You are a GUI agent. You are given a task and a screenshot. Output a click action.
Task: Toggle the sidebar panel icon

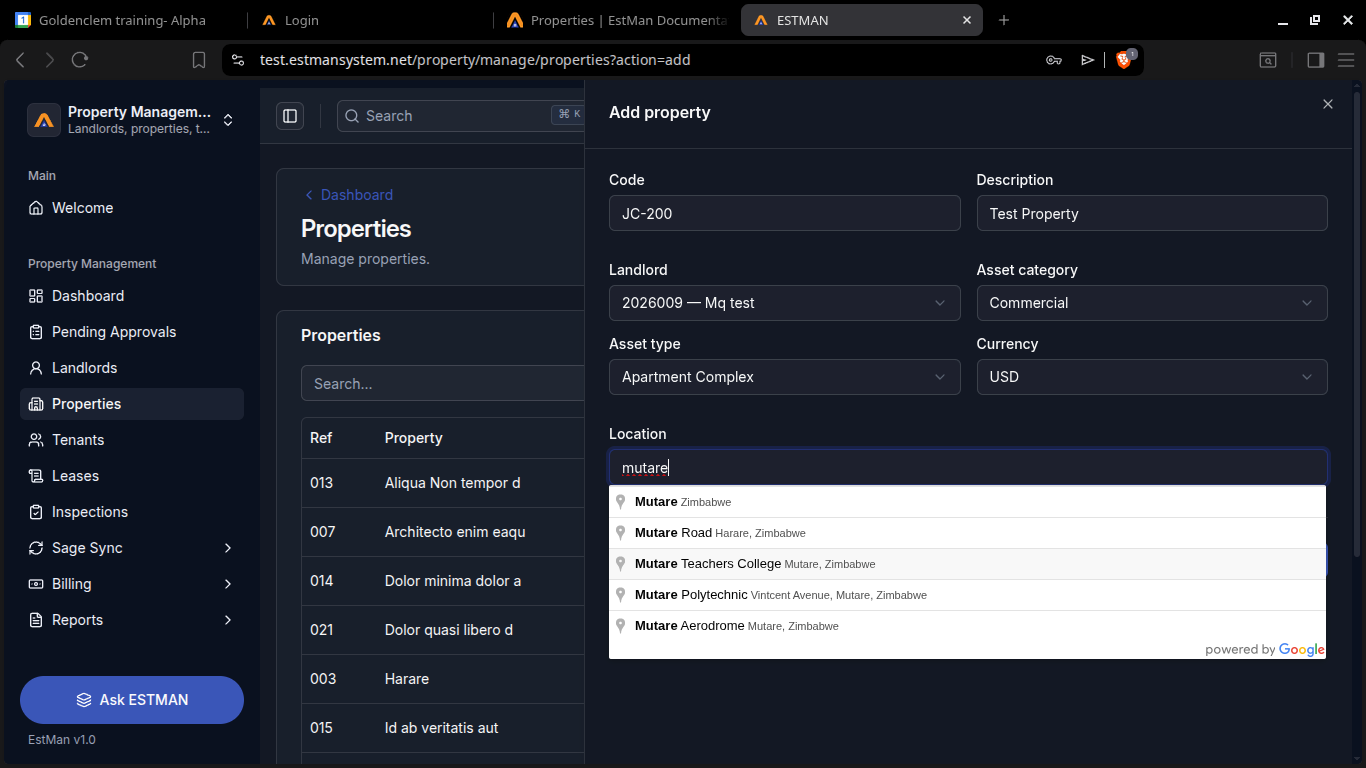pos(290,116)
